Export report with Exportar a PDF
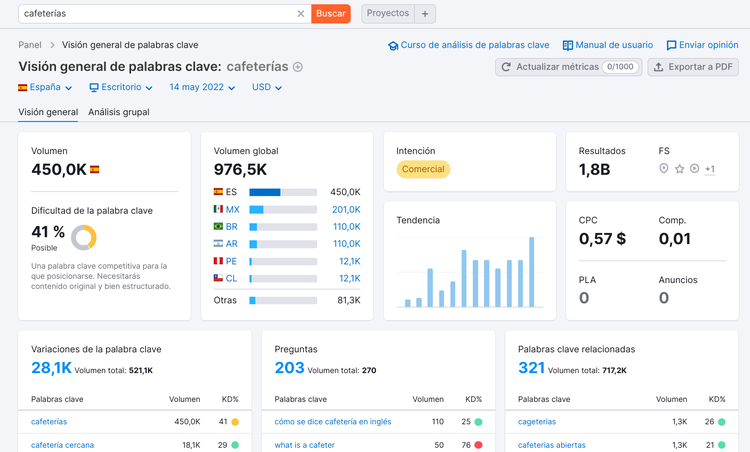Image resolution: width=750 pixels, height=452 pixels. tap(693, 67)
